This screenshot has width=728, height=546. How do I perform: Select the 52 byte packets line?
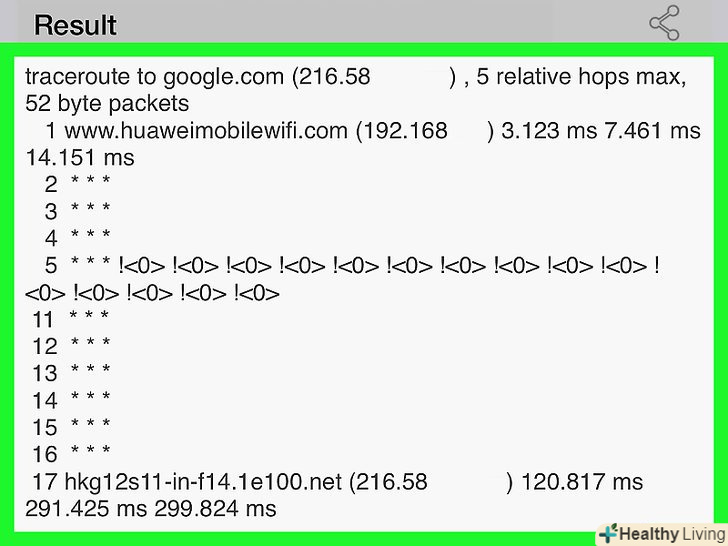(x=107, y=103)
